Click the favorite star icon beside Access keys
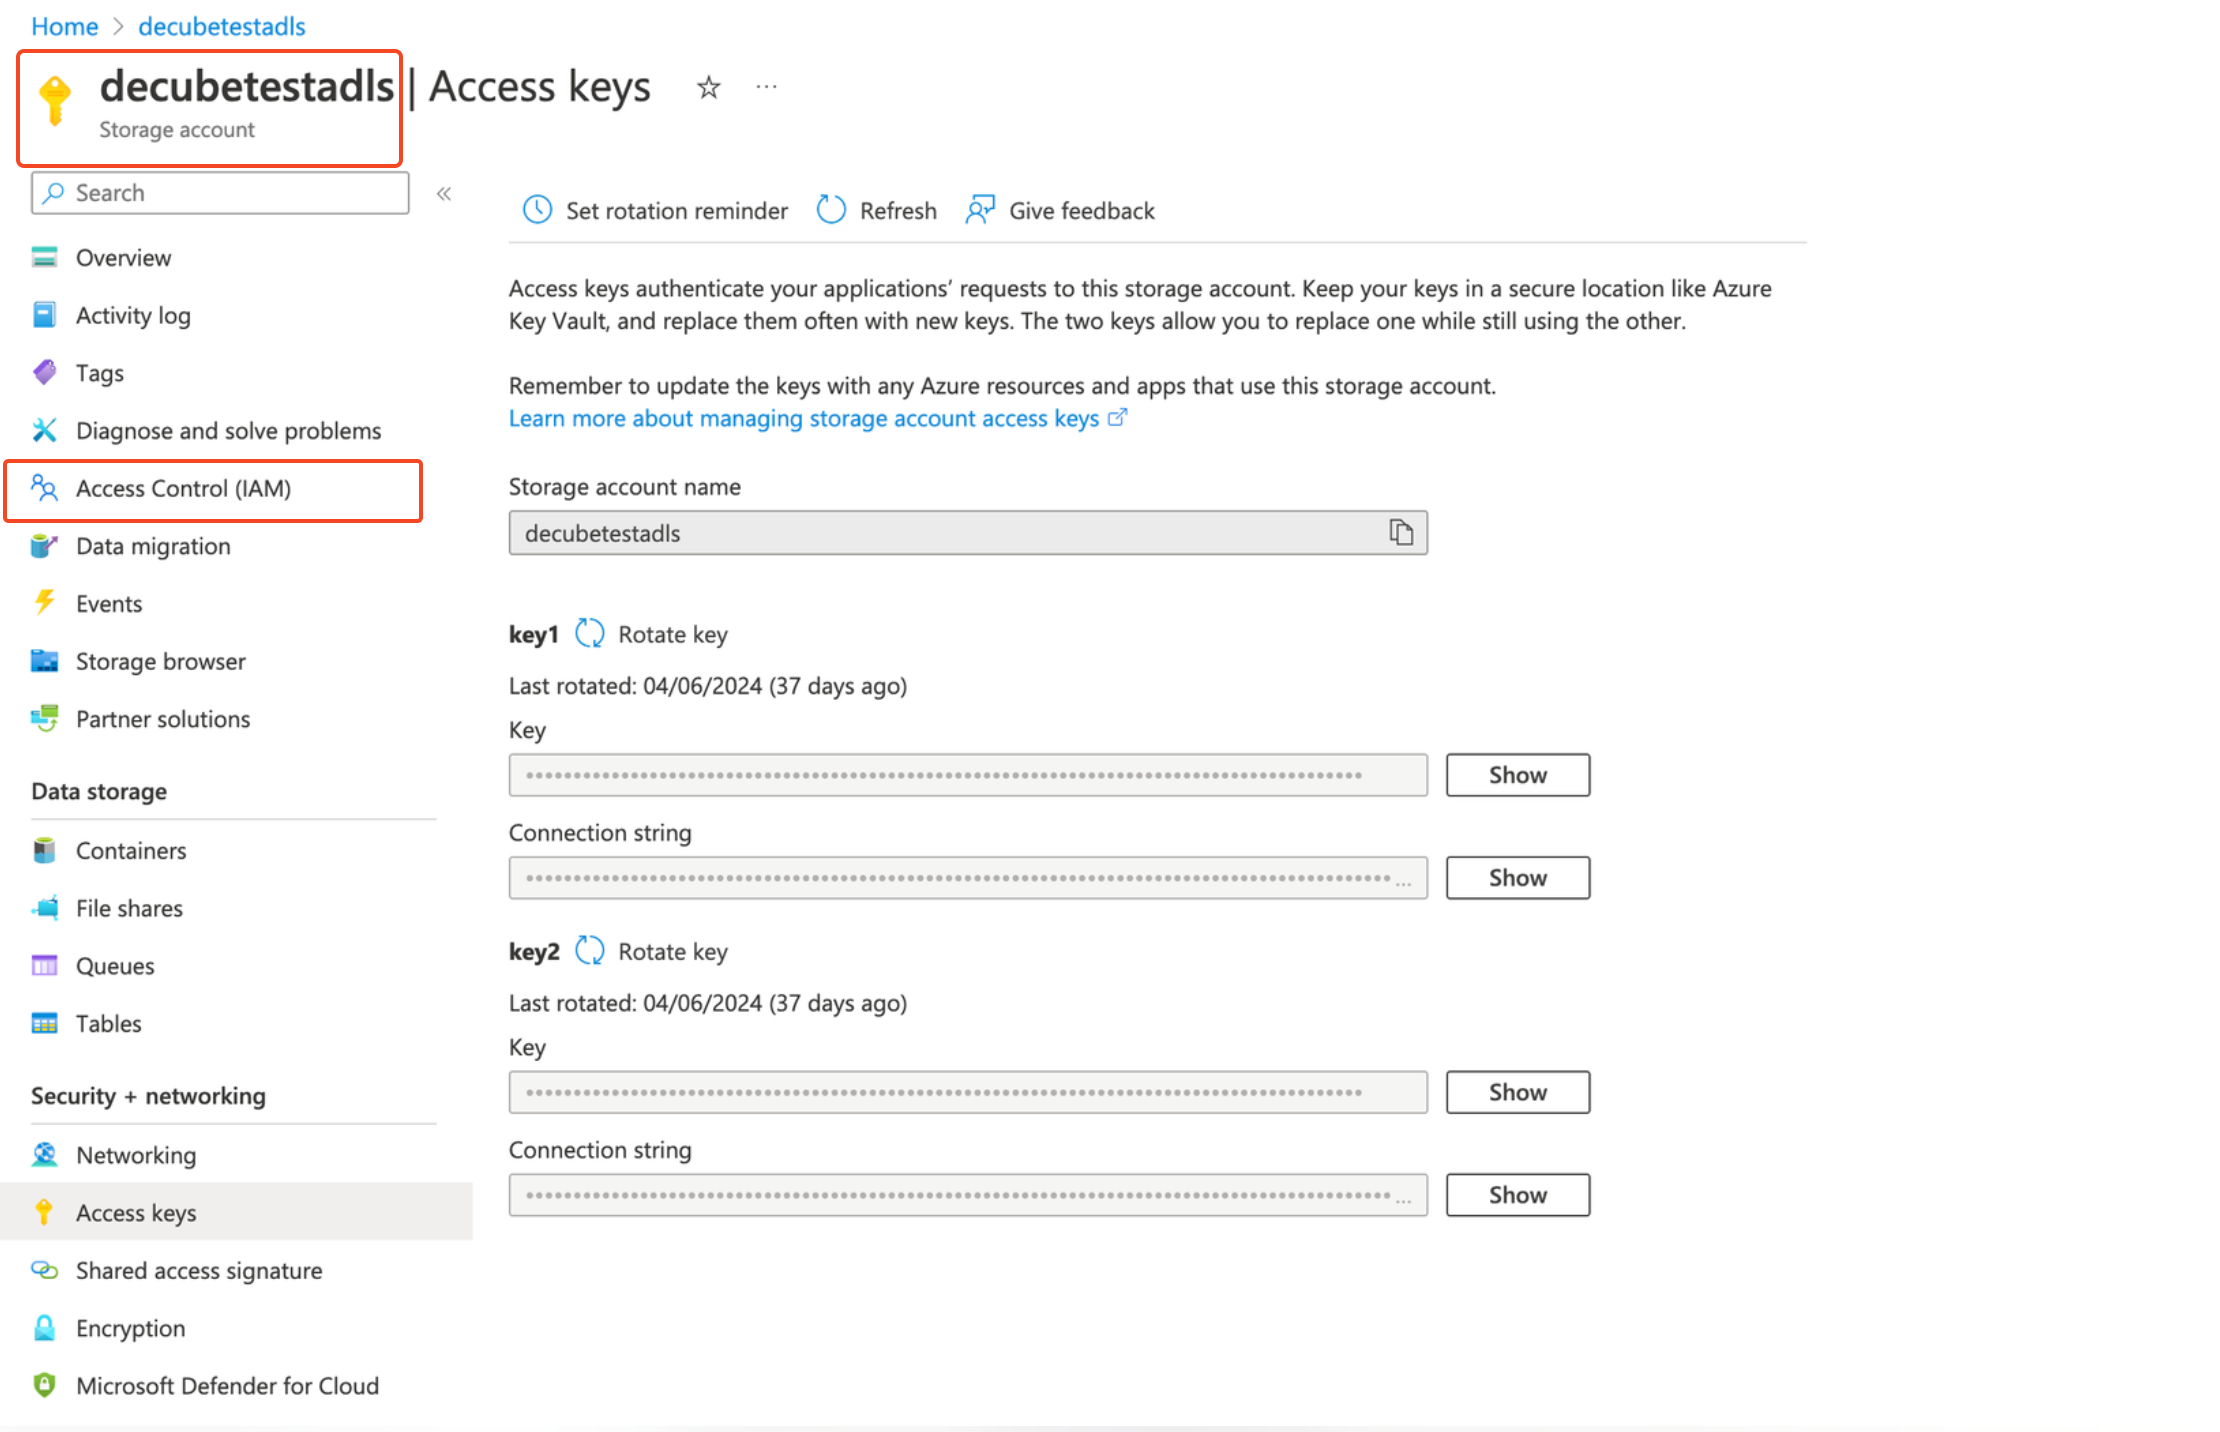Viewport: 2220px width, 1432px height. pos(708,88)
